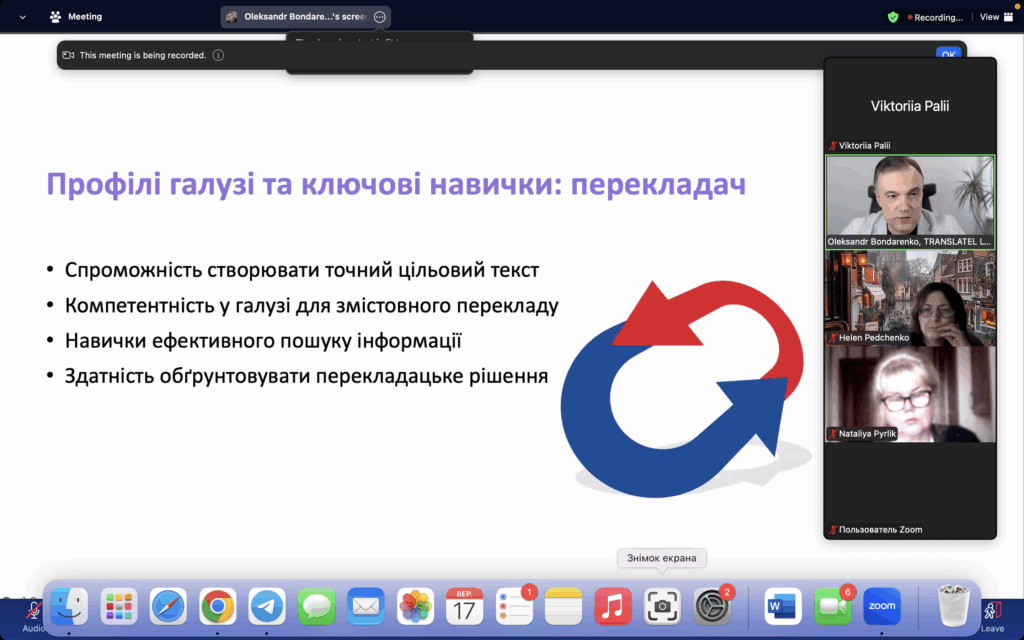Open the info icon in recording notice

pyautogui.click(x=218, y=55)
